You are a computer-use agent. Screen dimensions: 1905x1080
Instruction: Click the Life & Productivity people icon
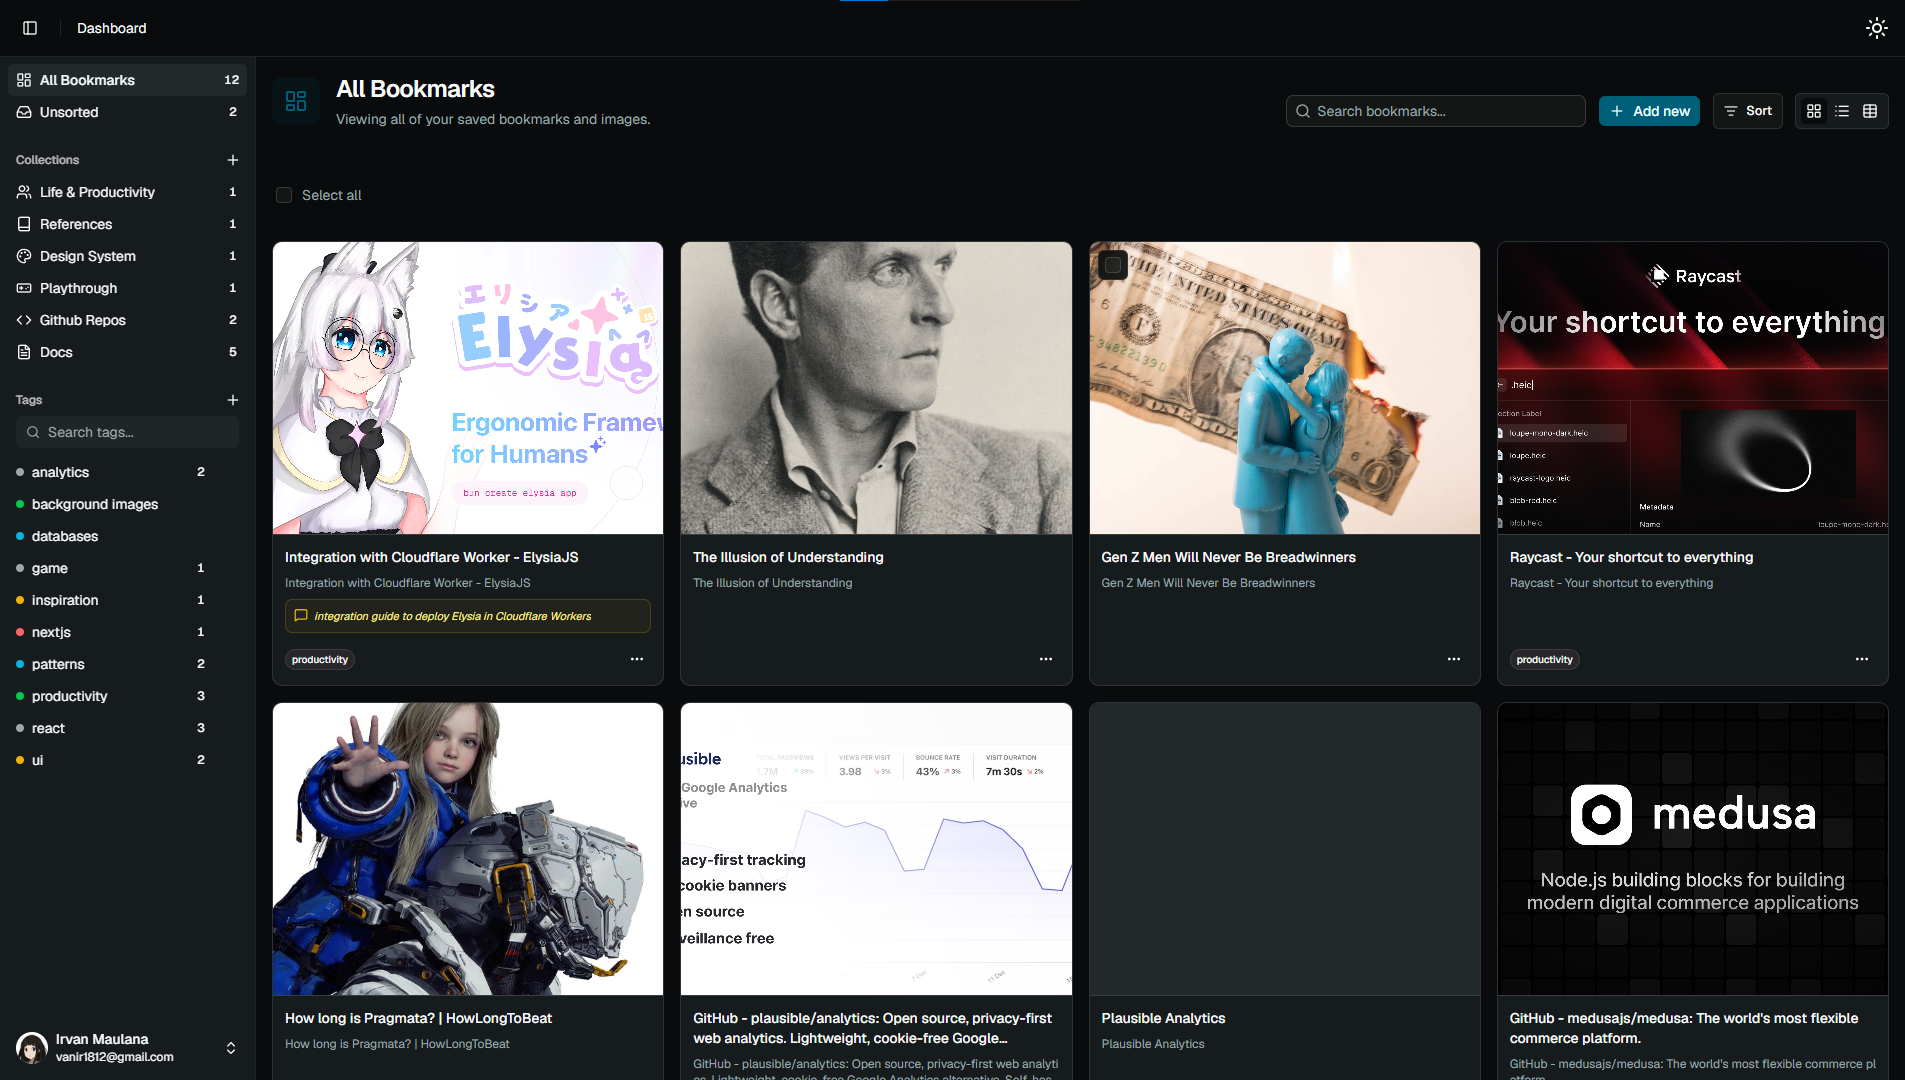tap(24, 192)
